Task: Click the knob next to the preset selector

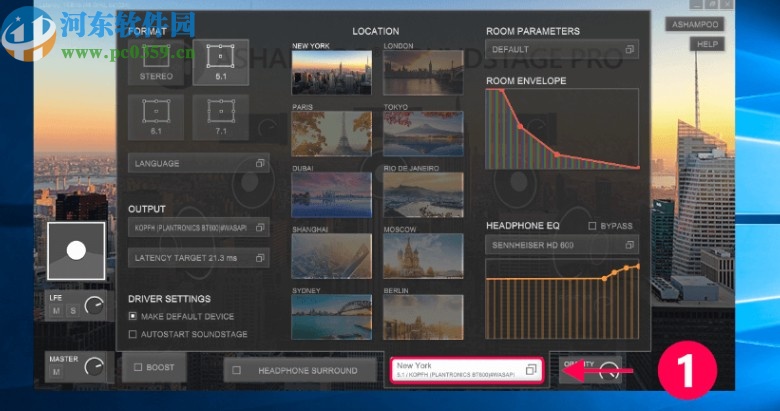Action: [608, 372]
